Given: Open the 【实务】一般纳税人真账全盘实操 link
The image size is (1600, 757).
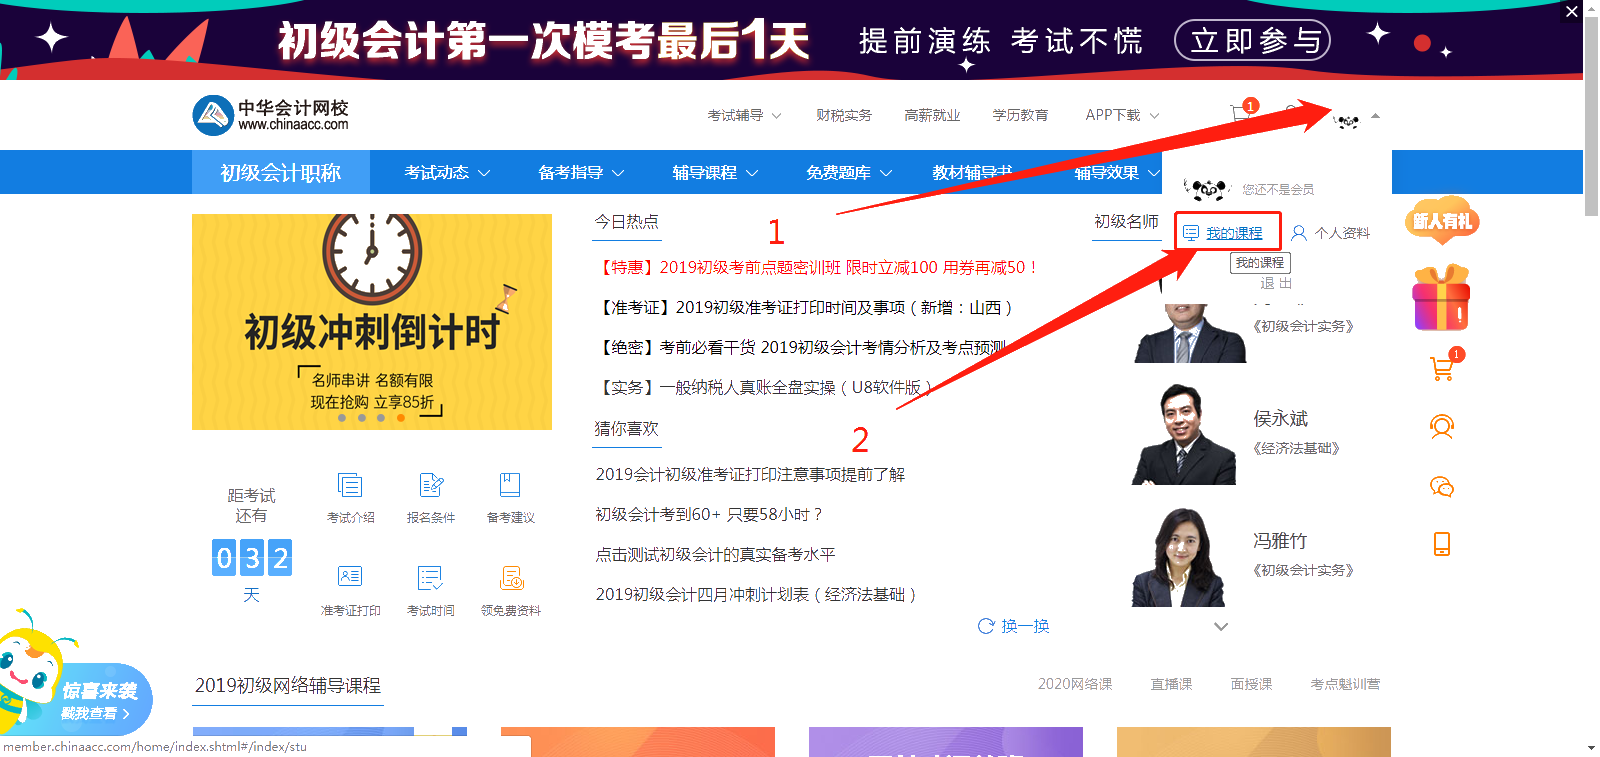Looking at the screenshot, I should click(765, 387).
